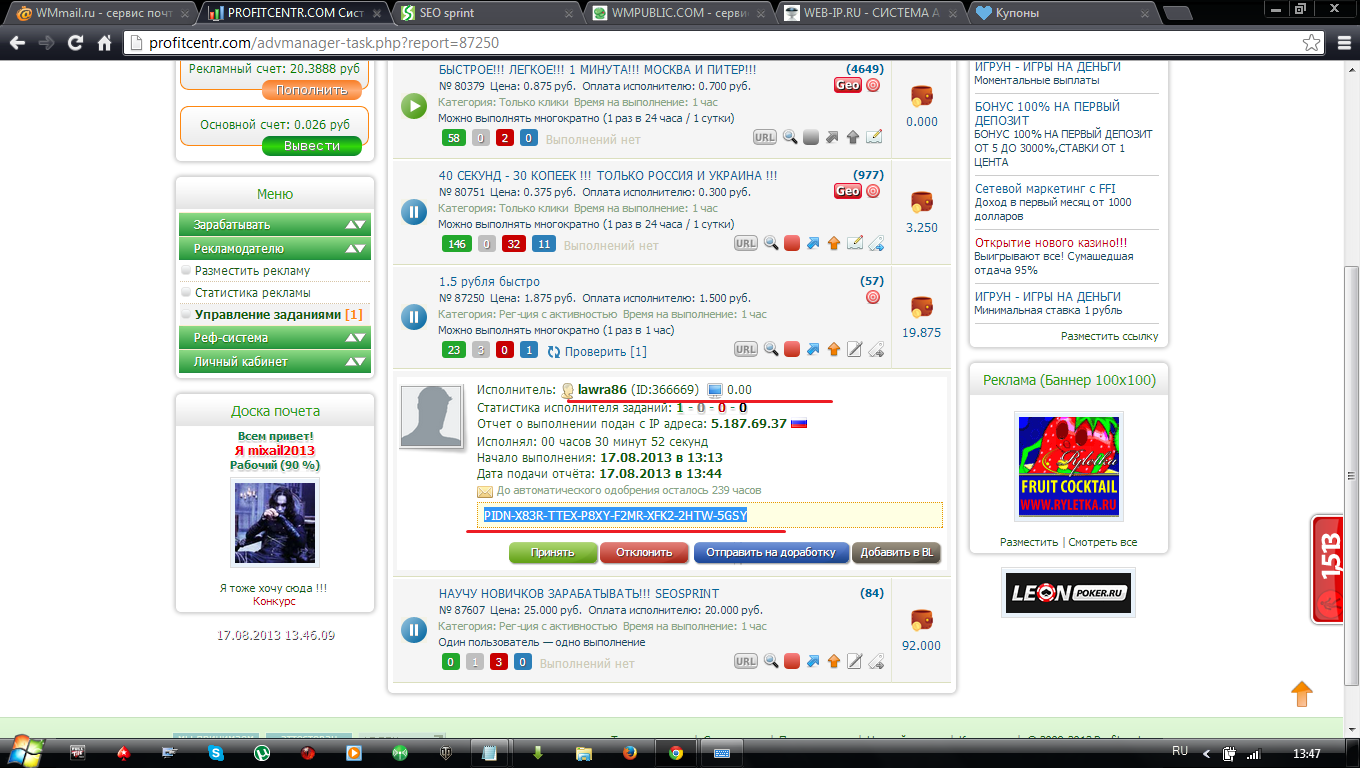Reject report with Отклонить button
Viewport: 1360px width, 768px height.
tap(644, 552)
